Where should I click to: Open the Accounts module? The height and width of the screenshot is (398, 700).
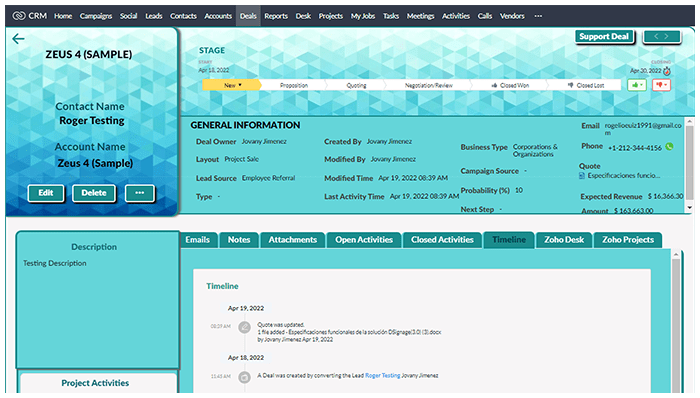218,16
